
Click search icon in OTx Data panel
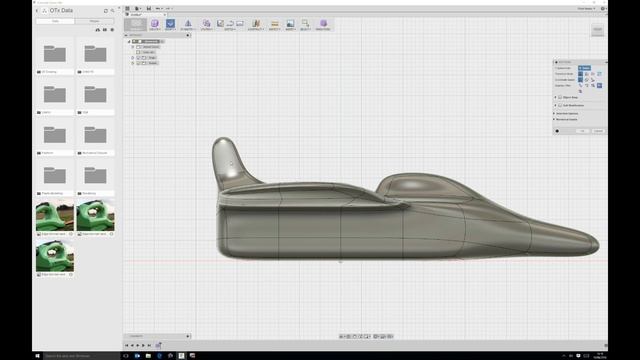113,11
